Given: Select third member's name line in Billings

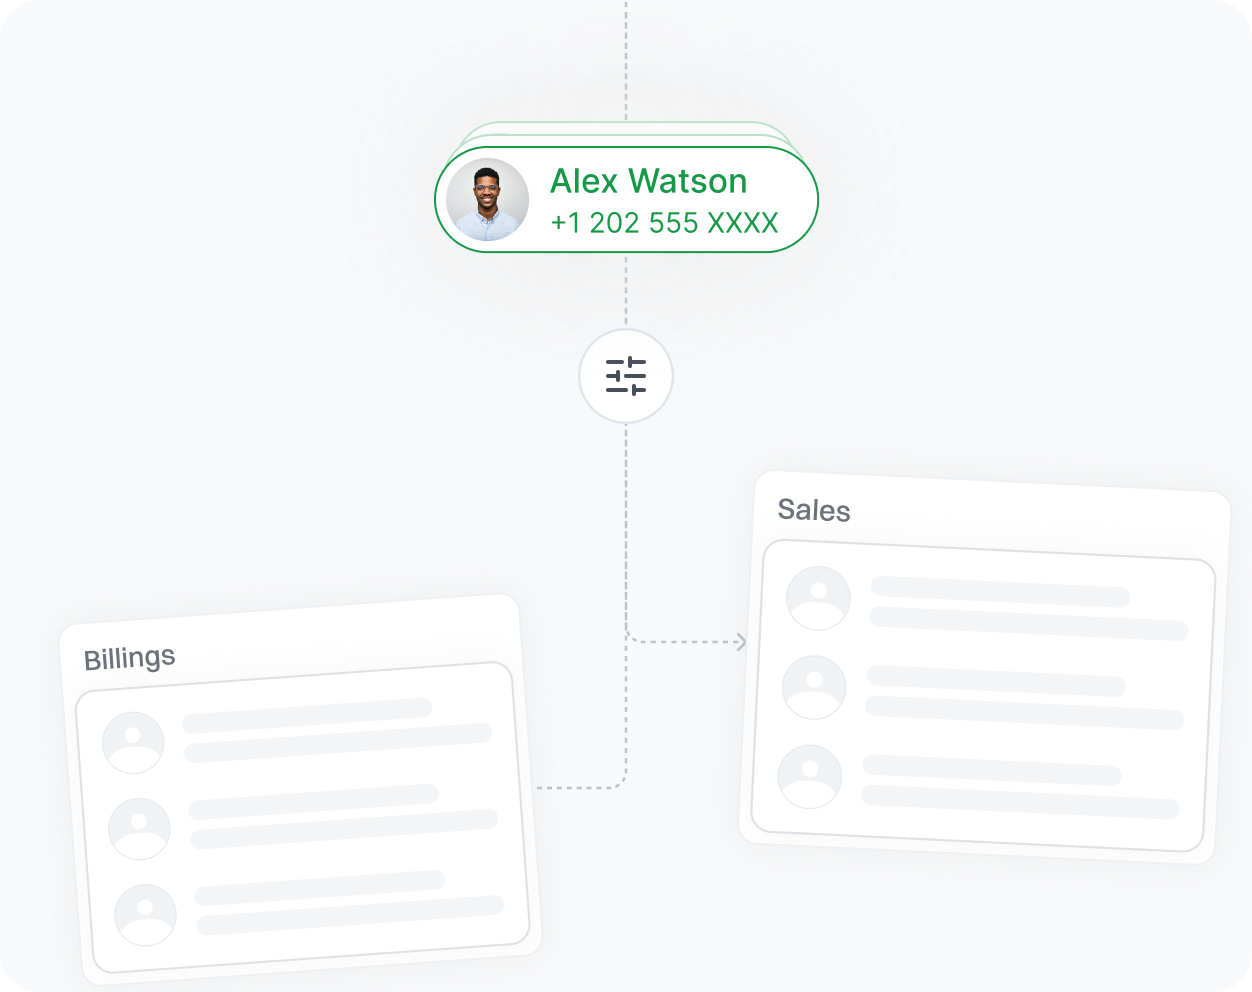Looking at the screenshot, I should click(319, 888).
